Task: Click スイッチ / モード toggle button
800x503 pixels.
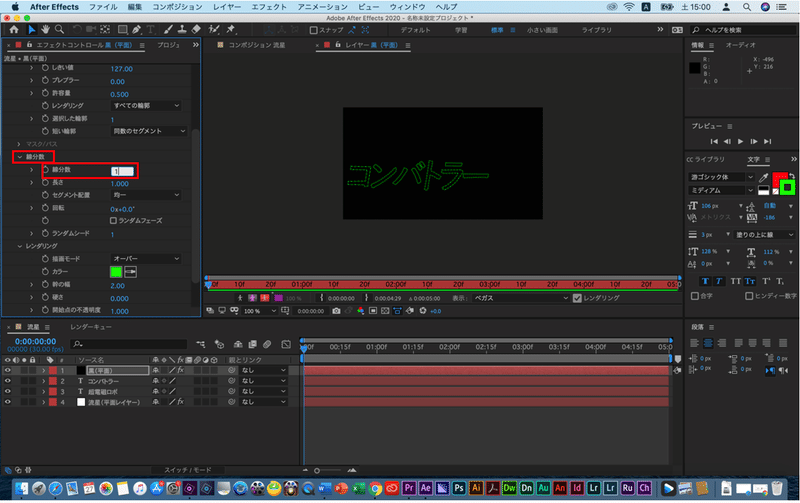Action: click(188, 470)
